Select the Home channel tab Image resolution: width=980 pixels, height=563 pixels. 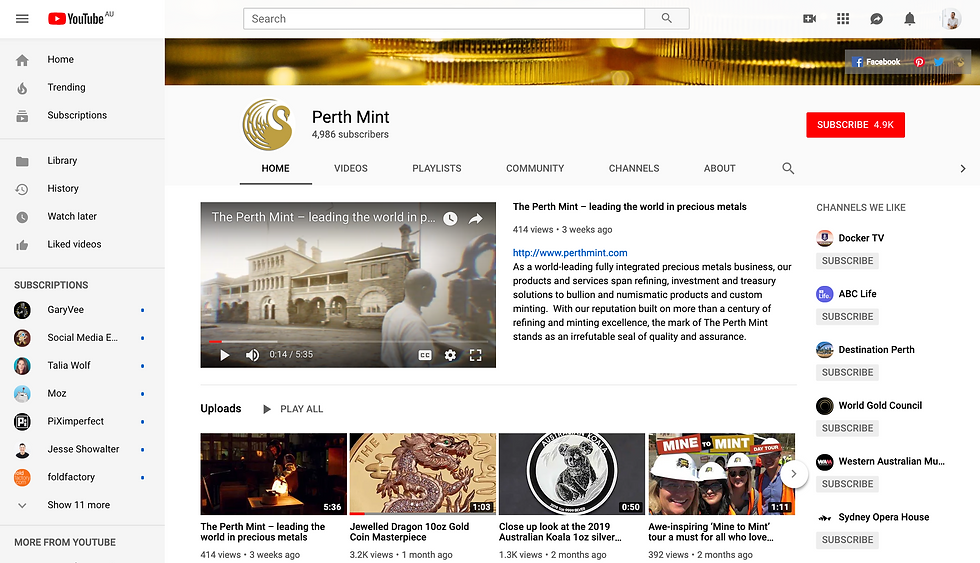coord(276,169)
